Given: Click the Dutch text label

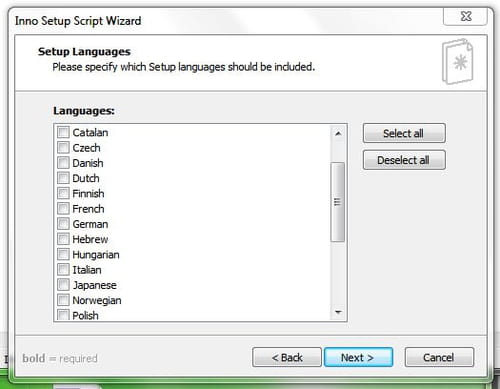Looking at the screenshot, I should click(86, 178).
